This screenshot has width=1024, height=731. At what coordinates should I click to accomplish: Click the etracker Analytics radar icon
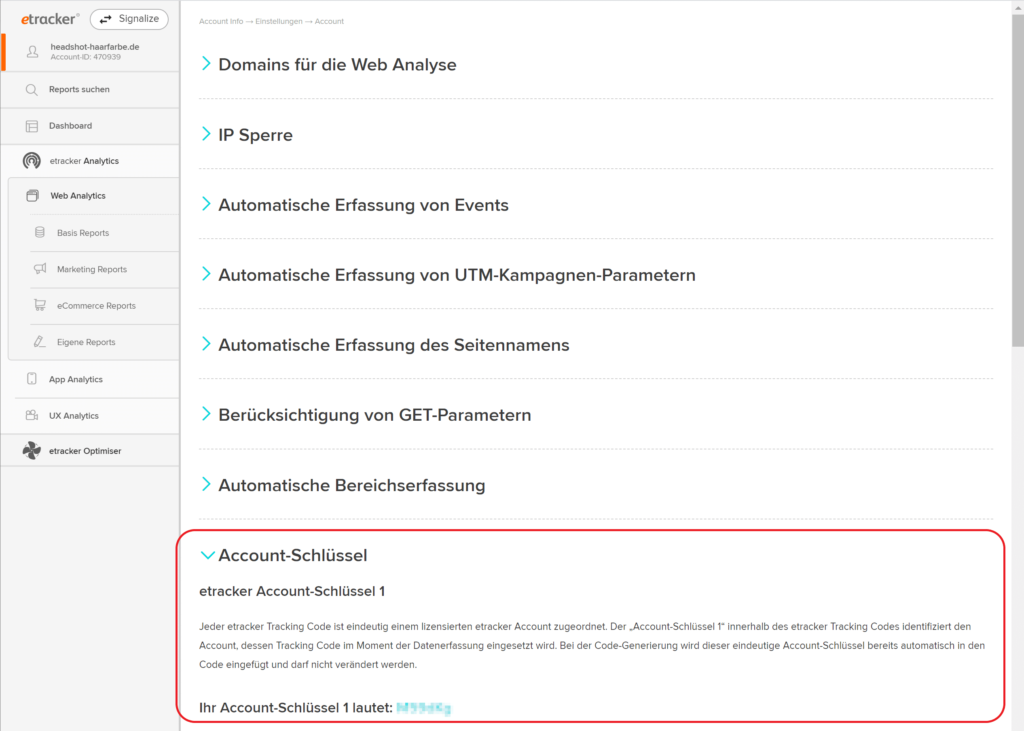pos(31,161)
